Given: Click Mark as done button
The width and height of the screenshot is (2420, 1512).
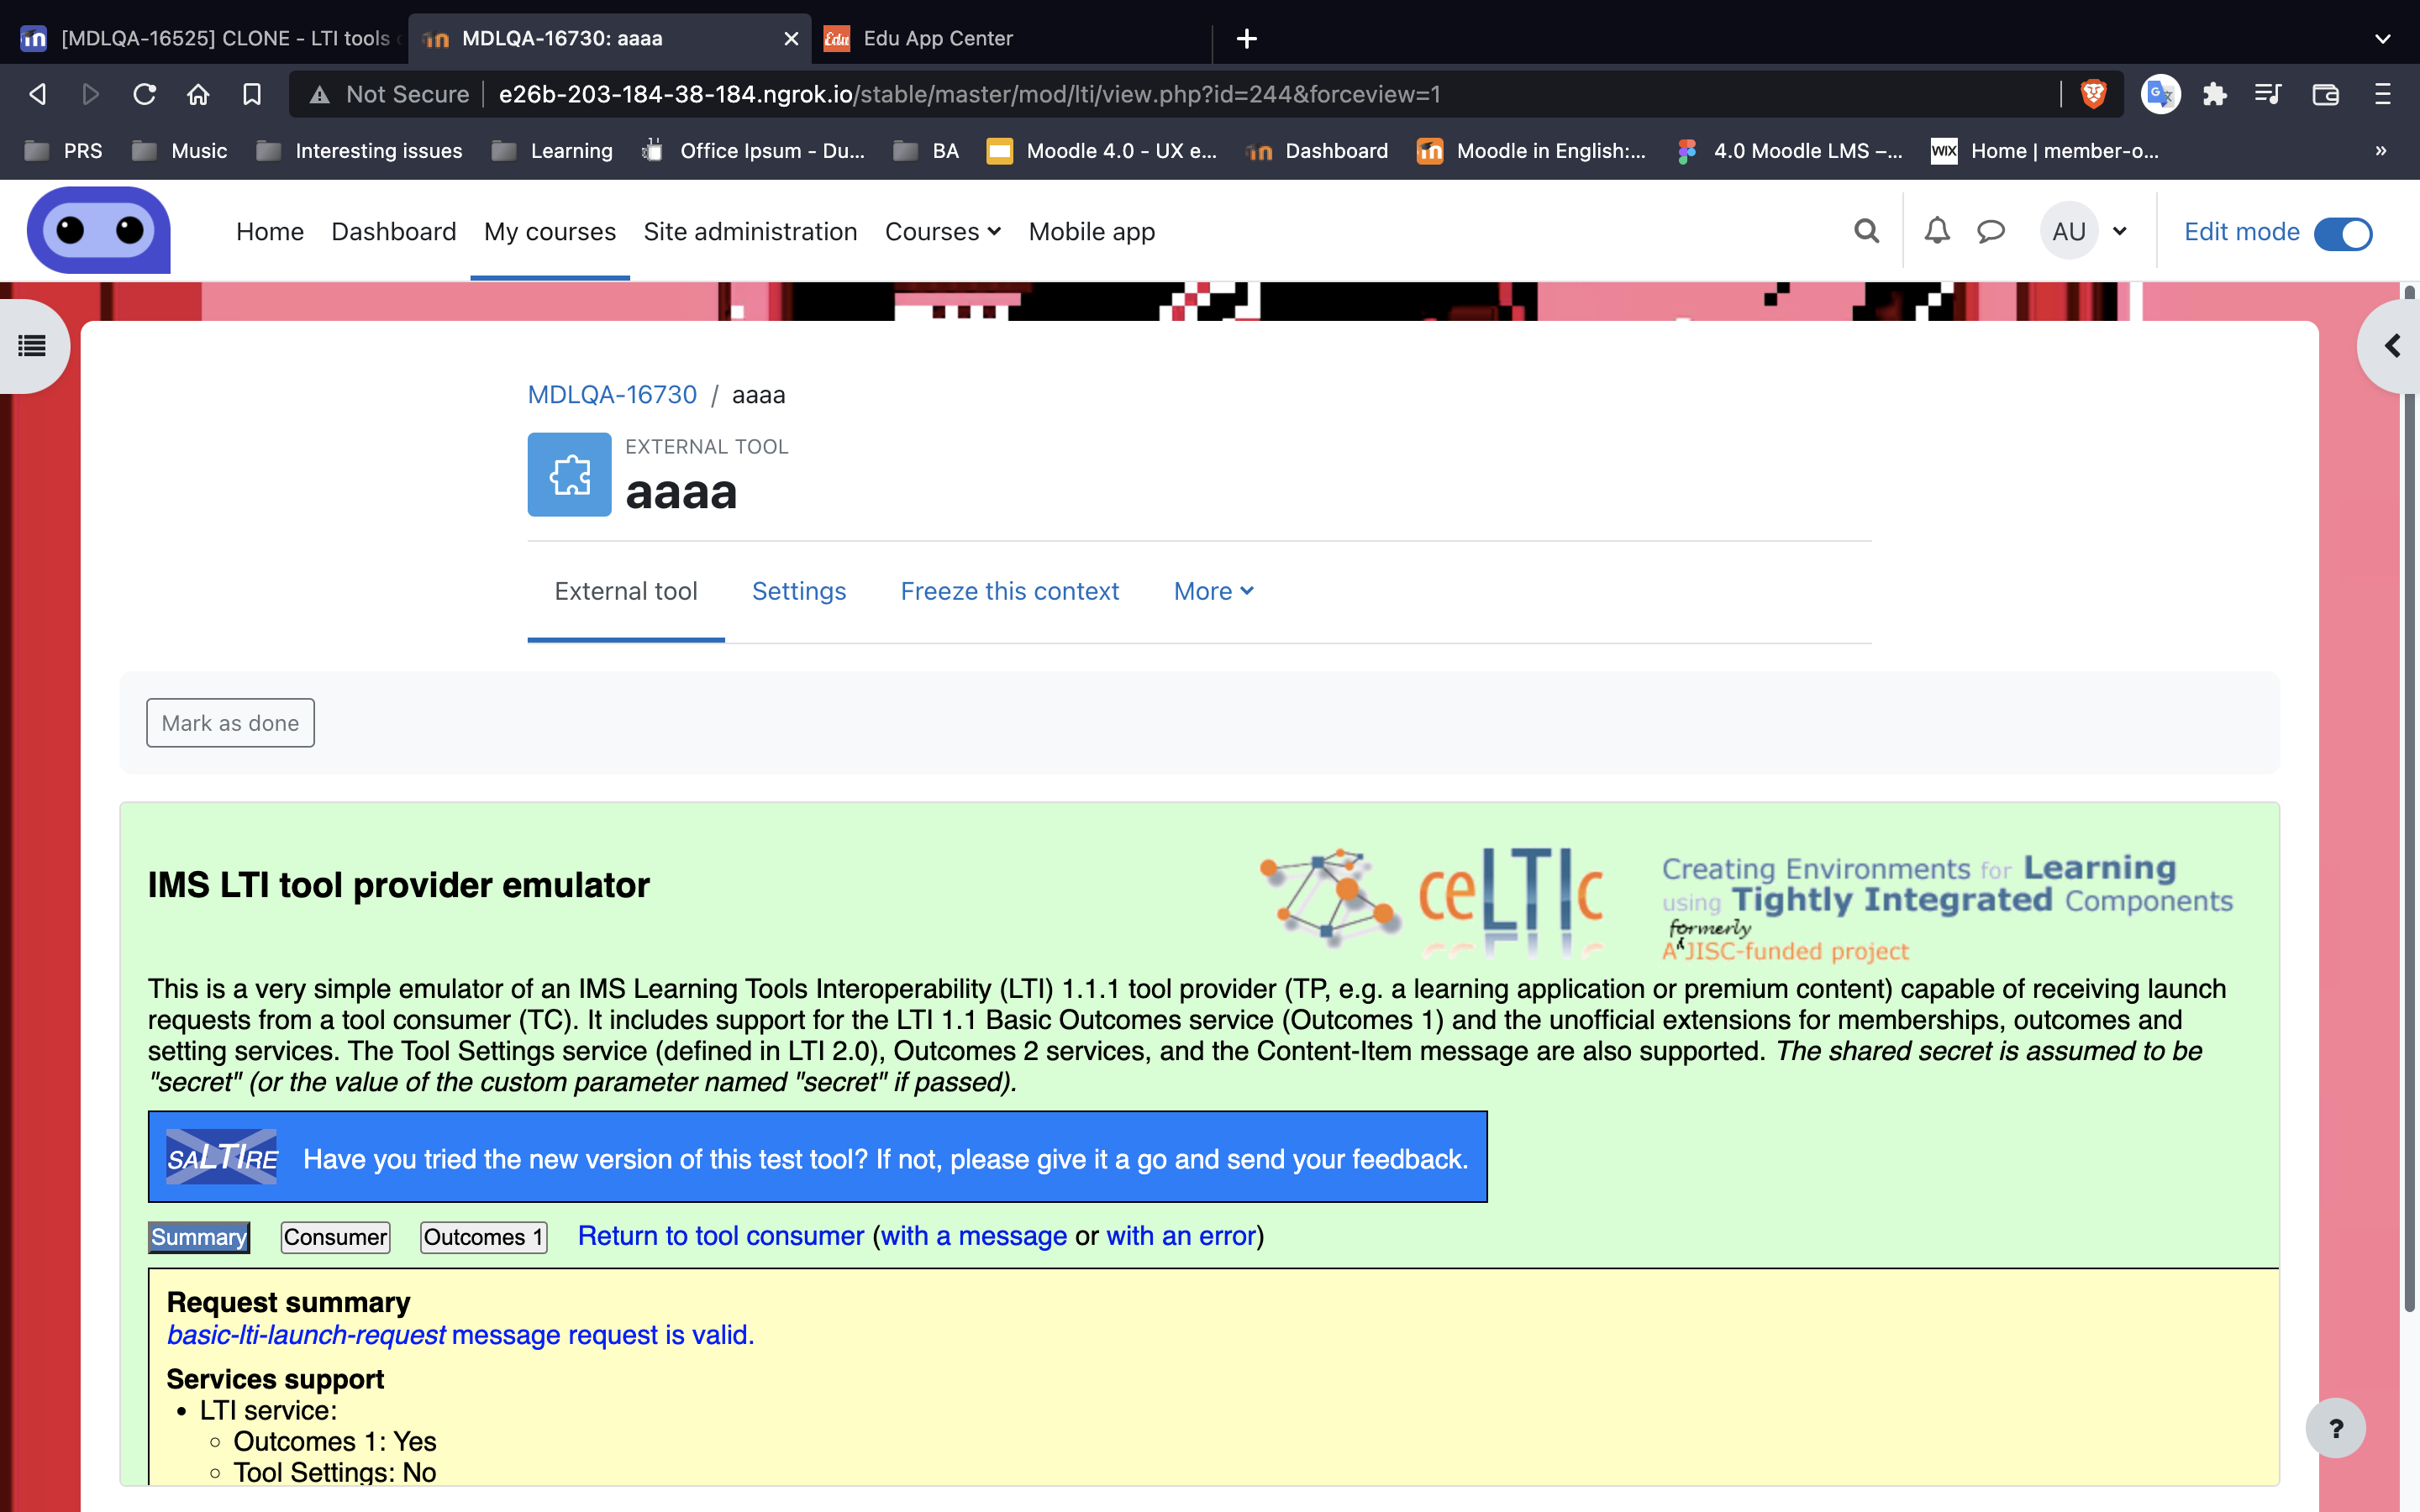Looking at the screenshot, I should click(x=230, y=723).
